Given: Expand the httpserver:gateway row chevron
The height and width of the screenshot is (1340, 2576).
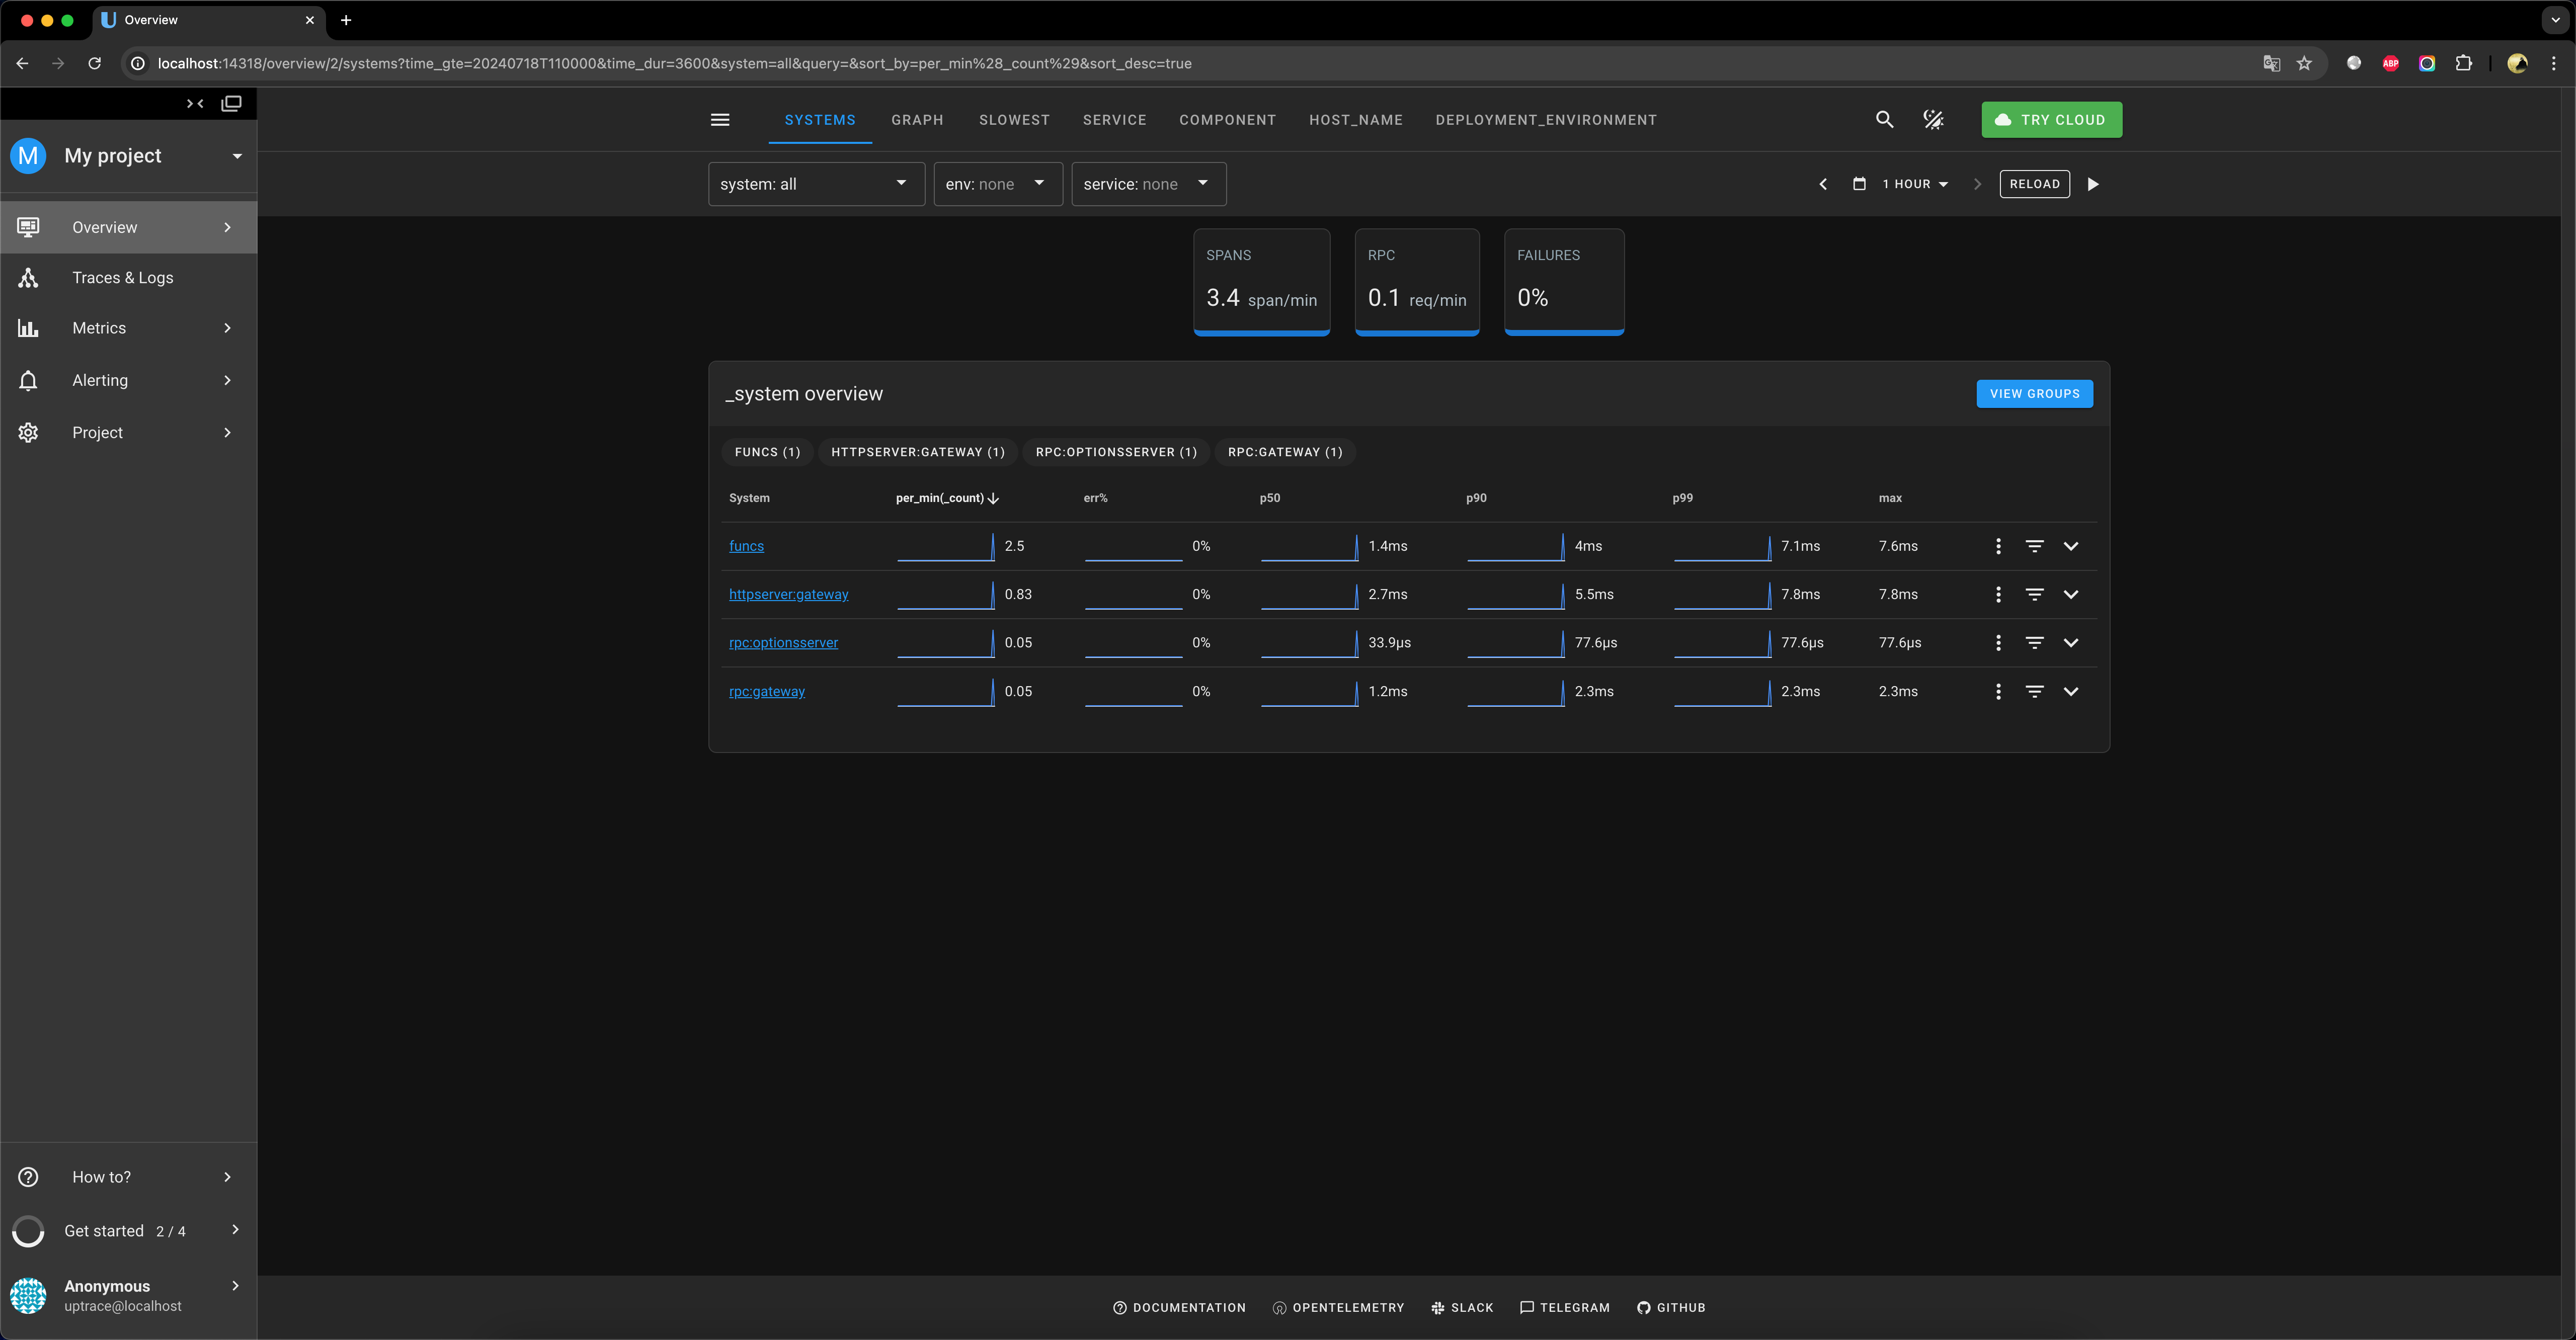Looking at the screenshot, I should coord(2071,594).
